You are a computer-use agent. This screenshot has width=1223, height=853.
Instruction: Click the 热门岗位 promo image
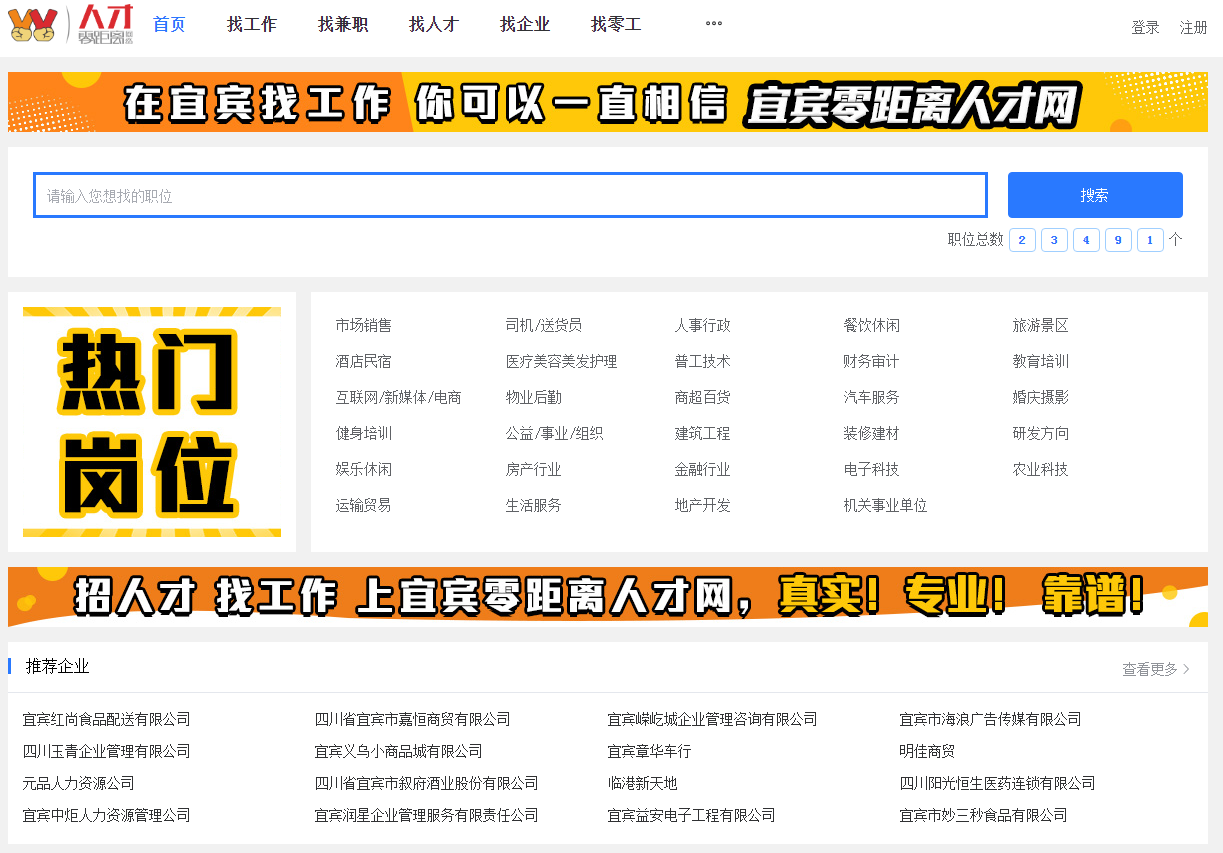point(152,421)
